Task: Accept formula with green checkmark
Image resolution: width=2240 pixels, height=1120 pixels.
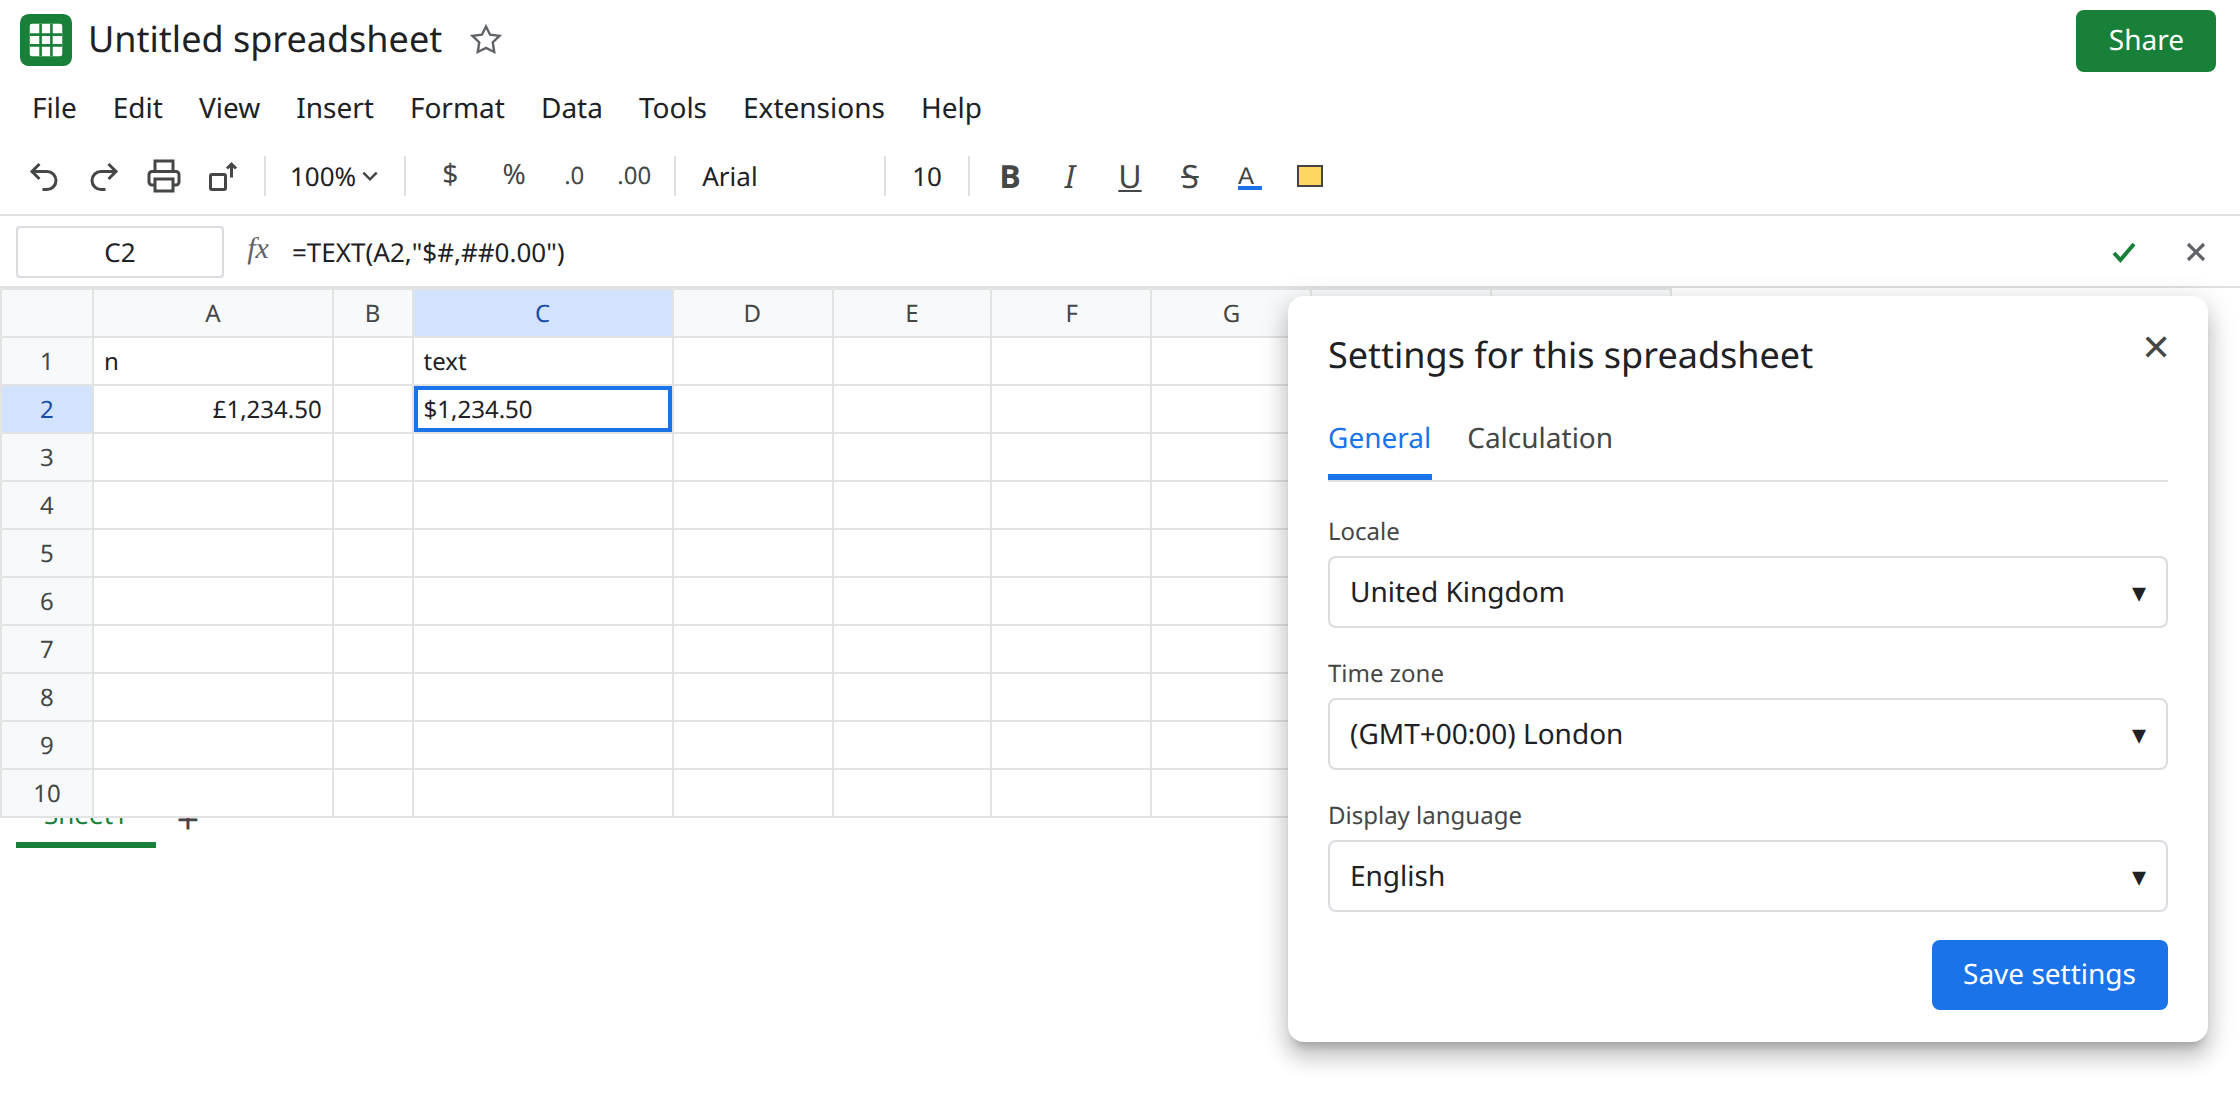Action: pyautogui.click(x=2124, y=252)
